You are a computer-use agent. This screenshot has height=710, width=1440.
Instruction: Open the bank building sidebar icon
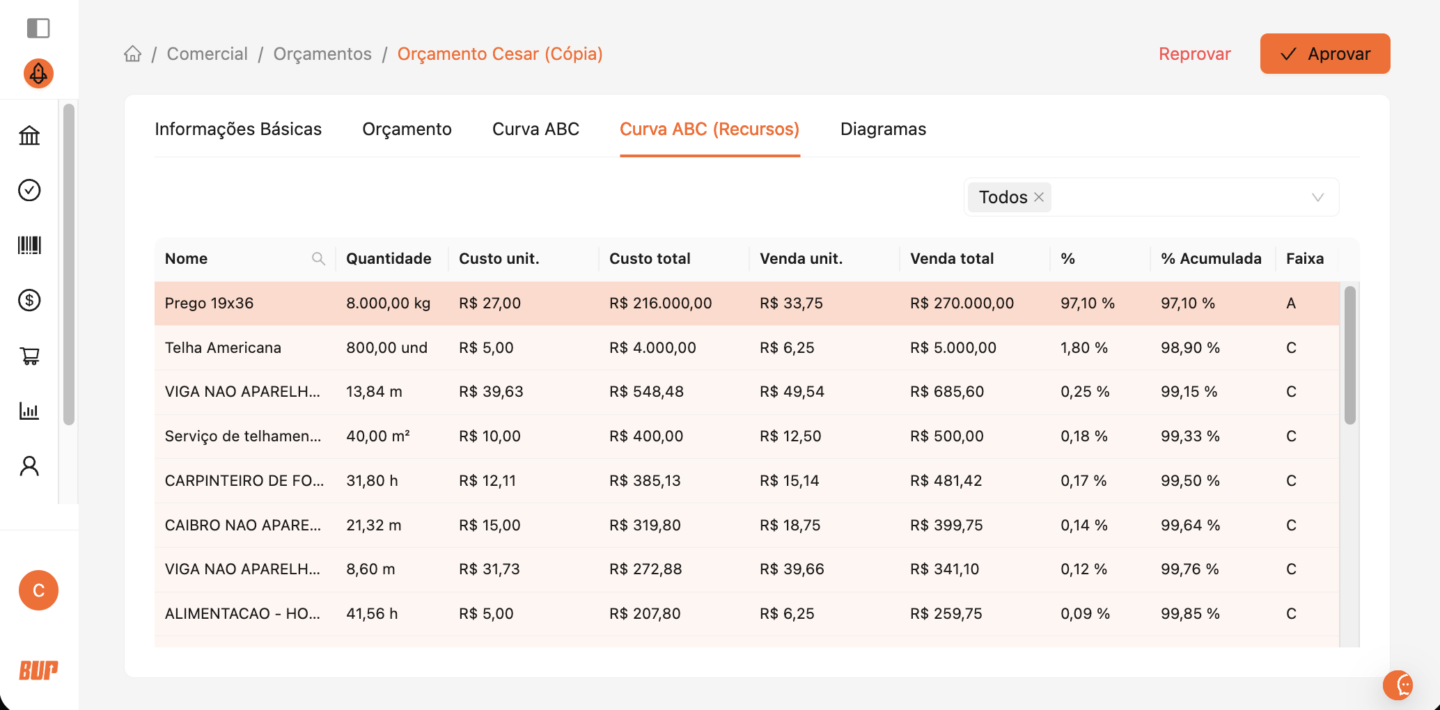coord(30,136)
